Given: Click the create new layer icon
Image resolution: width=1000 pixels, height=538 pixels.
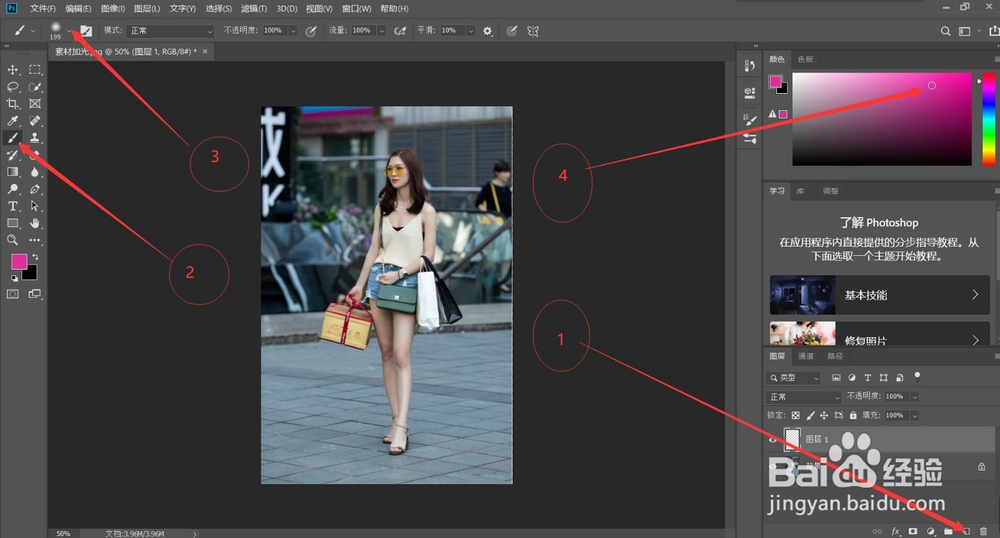Looking at the screenshot, I should click(966, 531).
